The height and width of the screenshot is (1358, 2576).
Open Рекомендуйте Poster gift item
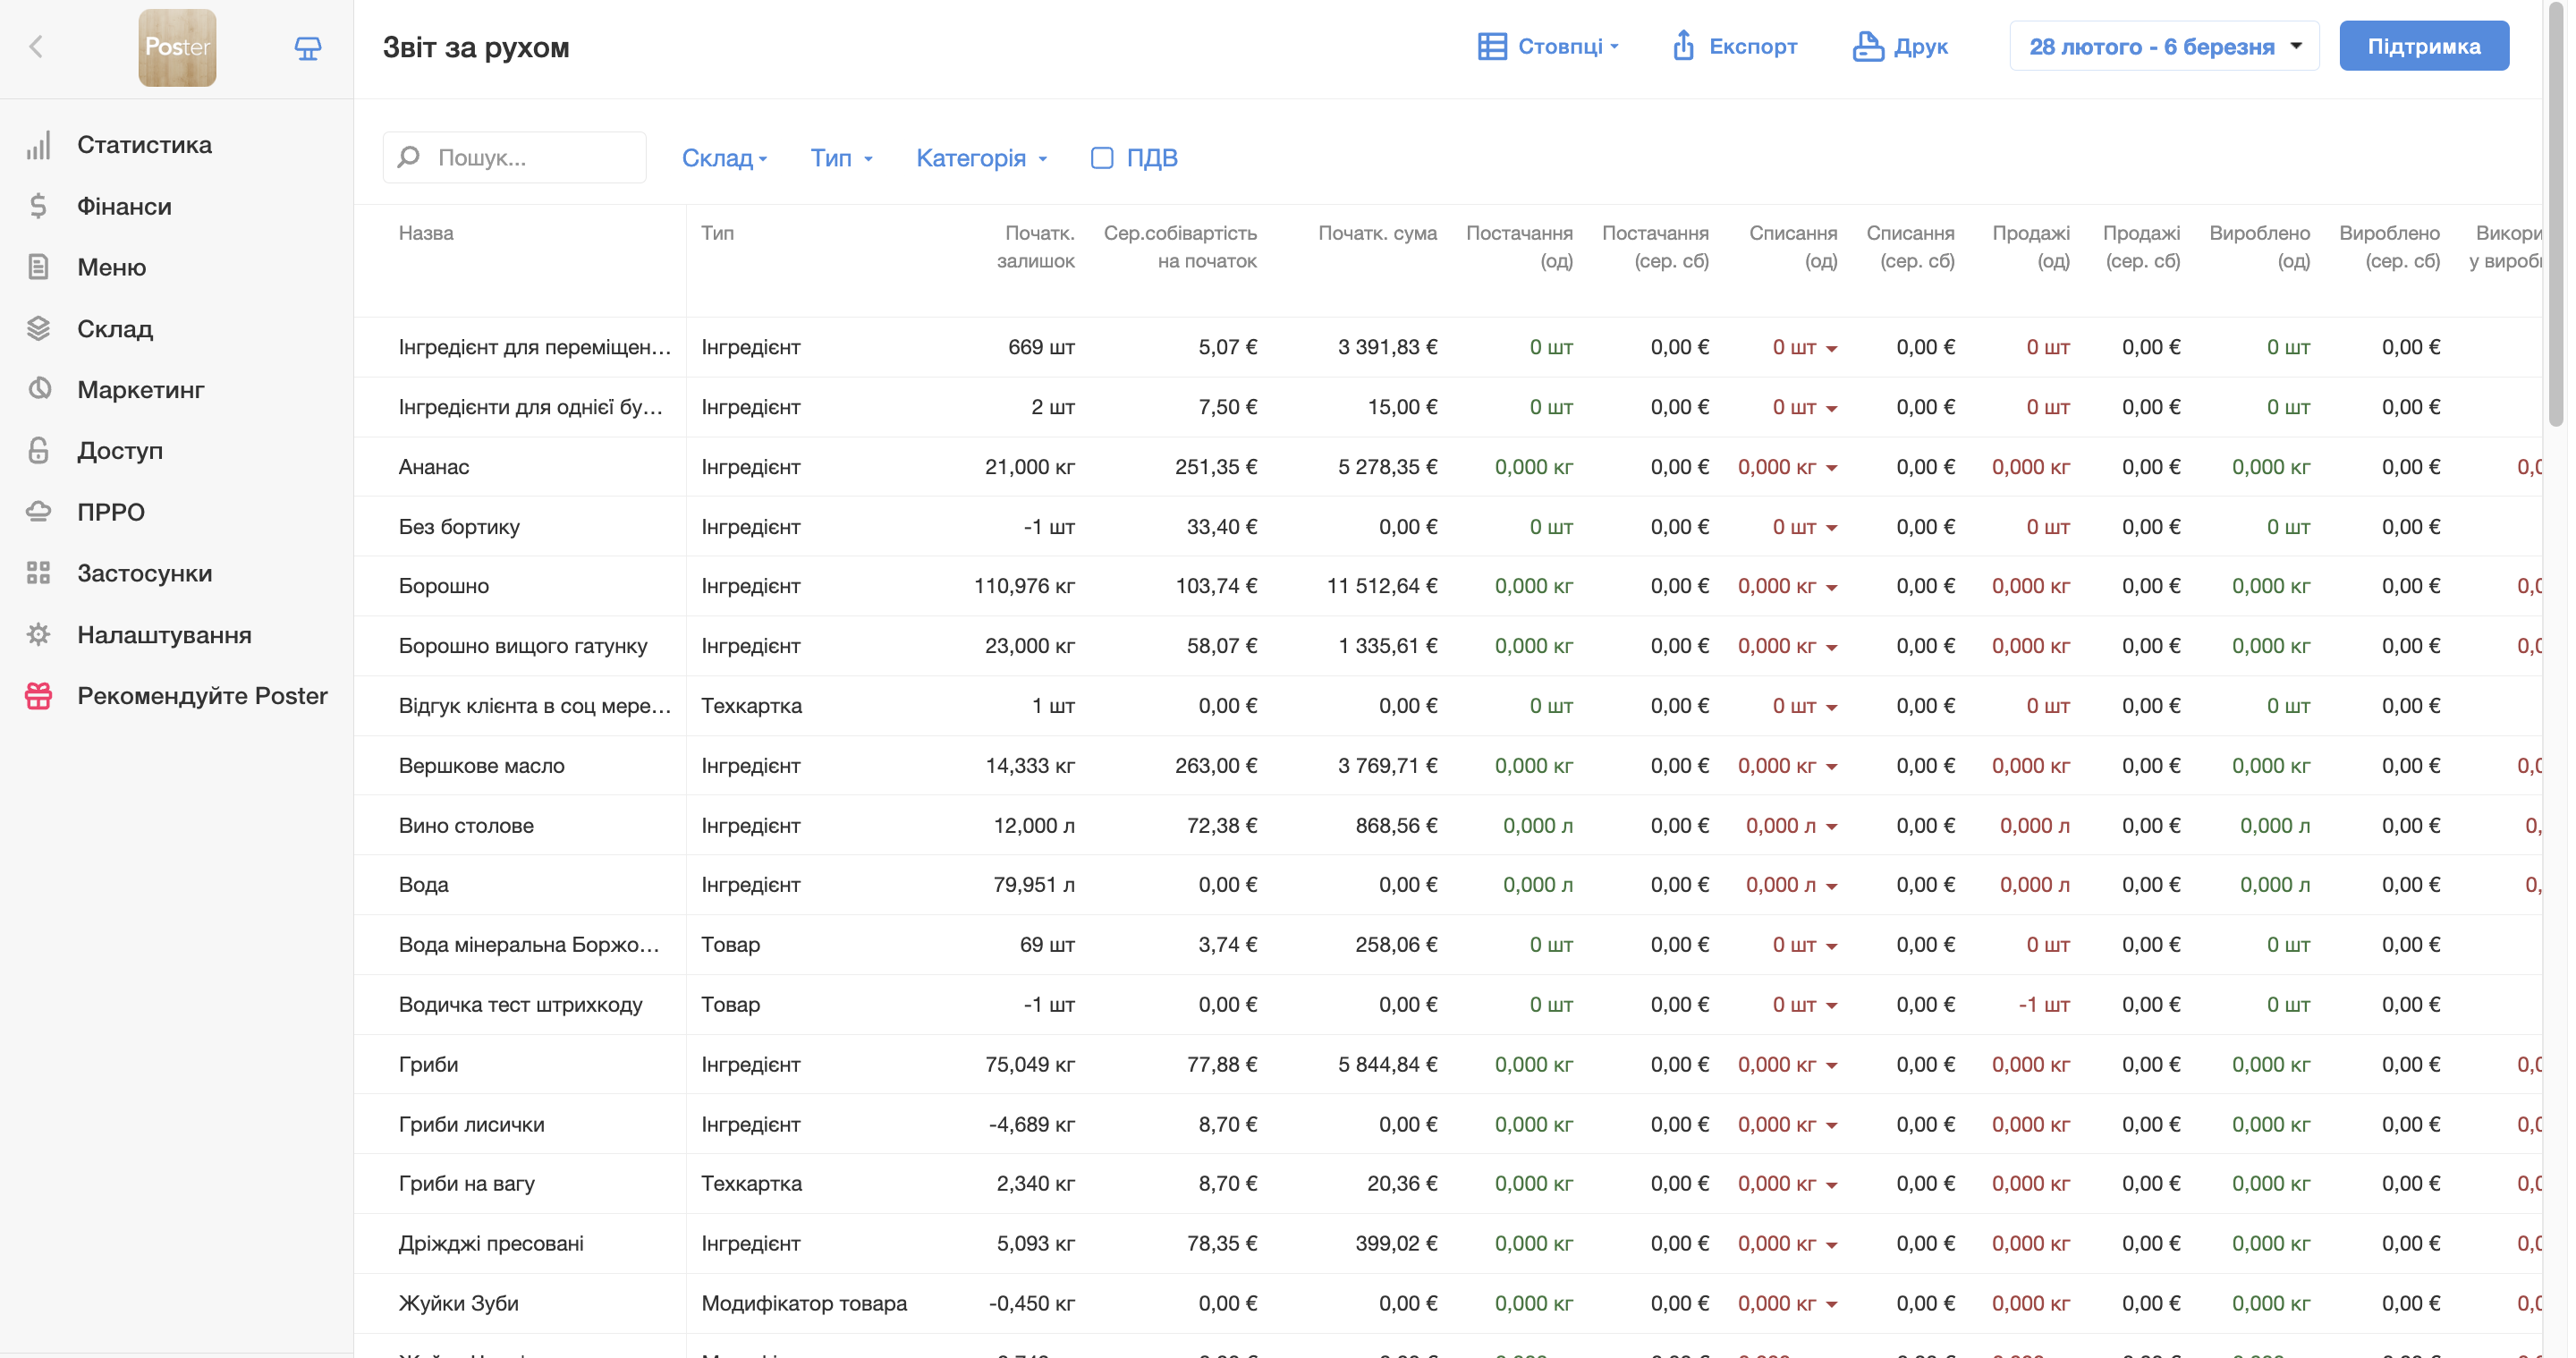point(201,696)
